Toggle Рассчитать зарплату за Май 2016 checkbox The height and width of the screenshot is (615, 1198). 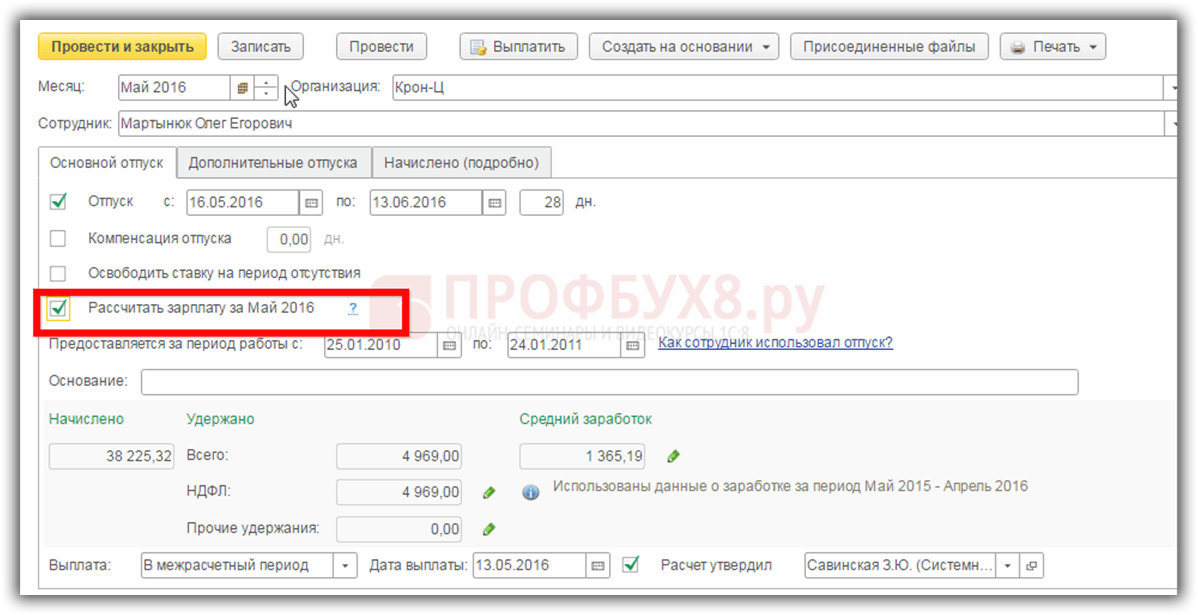tap(58, 309)
